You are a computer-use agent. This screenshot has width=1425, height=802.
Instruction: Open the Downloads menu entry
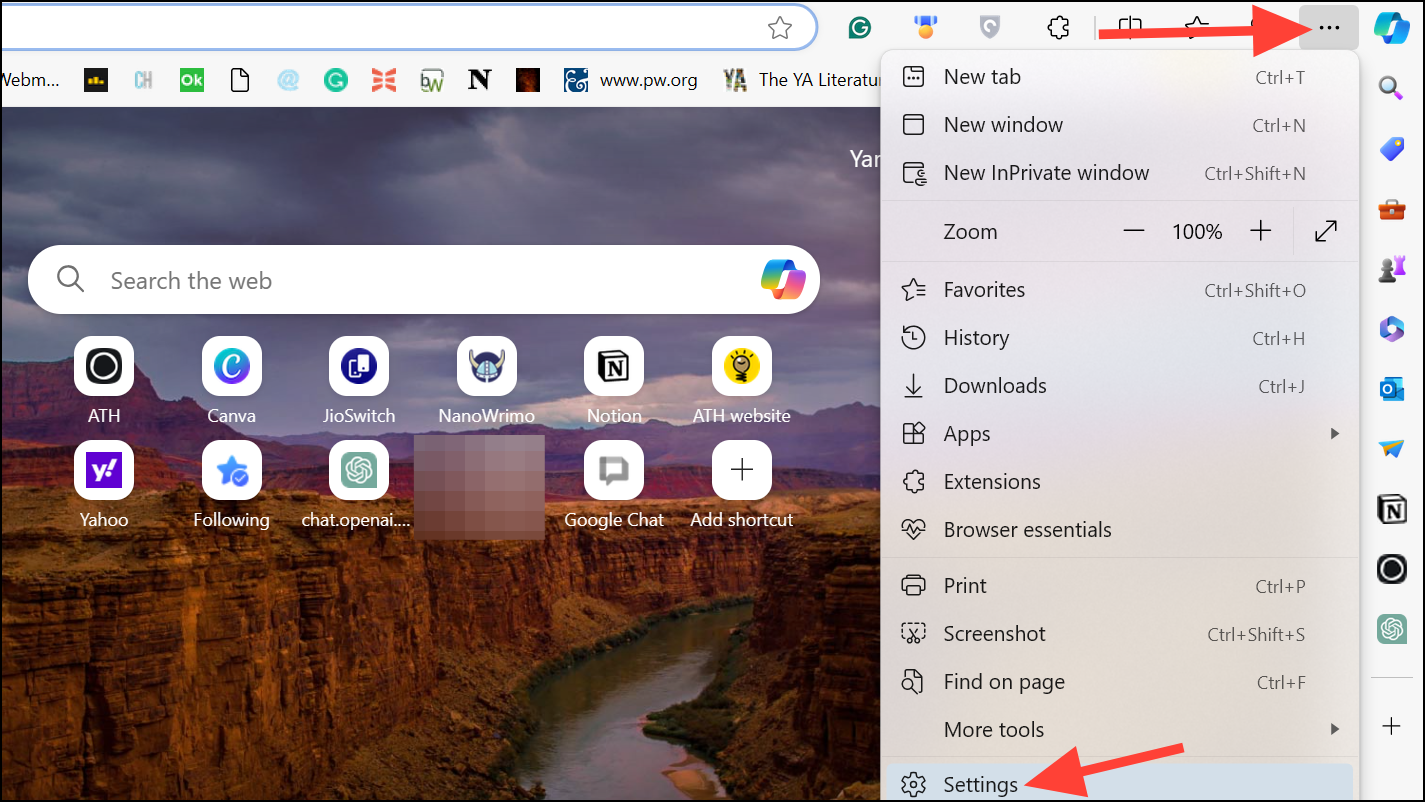pyautogui.click(x=994, y=385)
